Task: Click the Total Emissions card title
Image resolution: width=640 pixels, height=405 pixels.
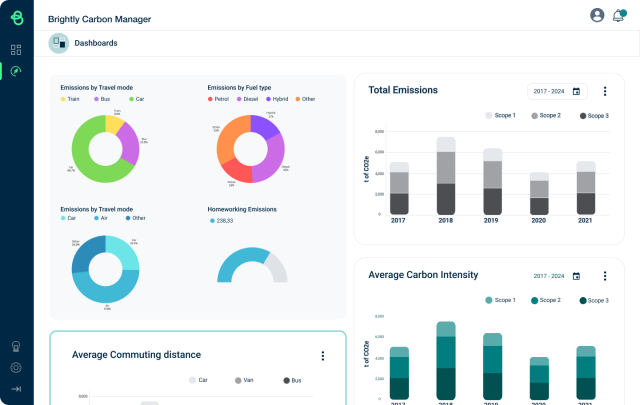Action: point(403,90)
